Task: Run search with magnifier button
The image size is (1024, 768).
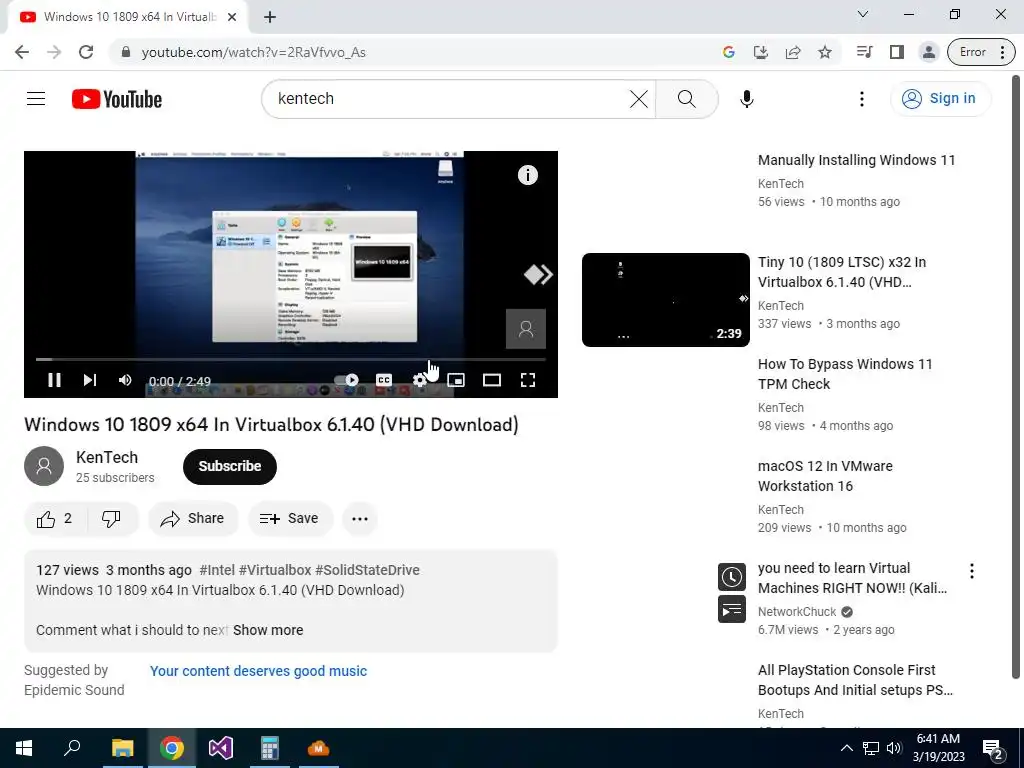Action: (686, 99)
